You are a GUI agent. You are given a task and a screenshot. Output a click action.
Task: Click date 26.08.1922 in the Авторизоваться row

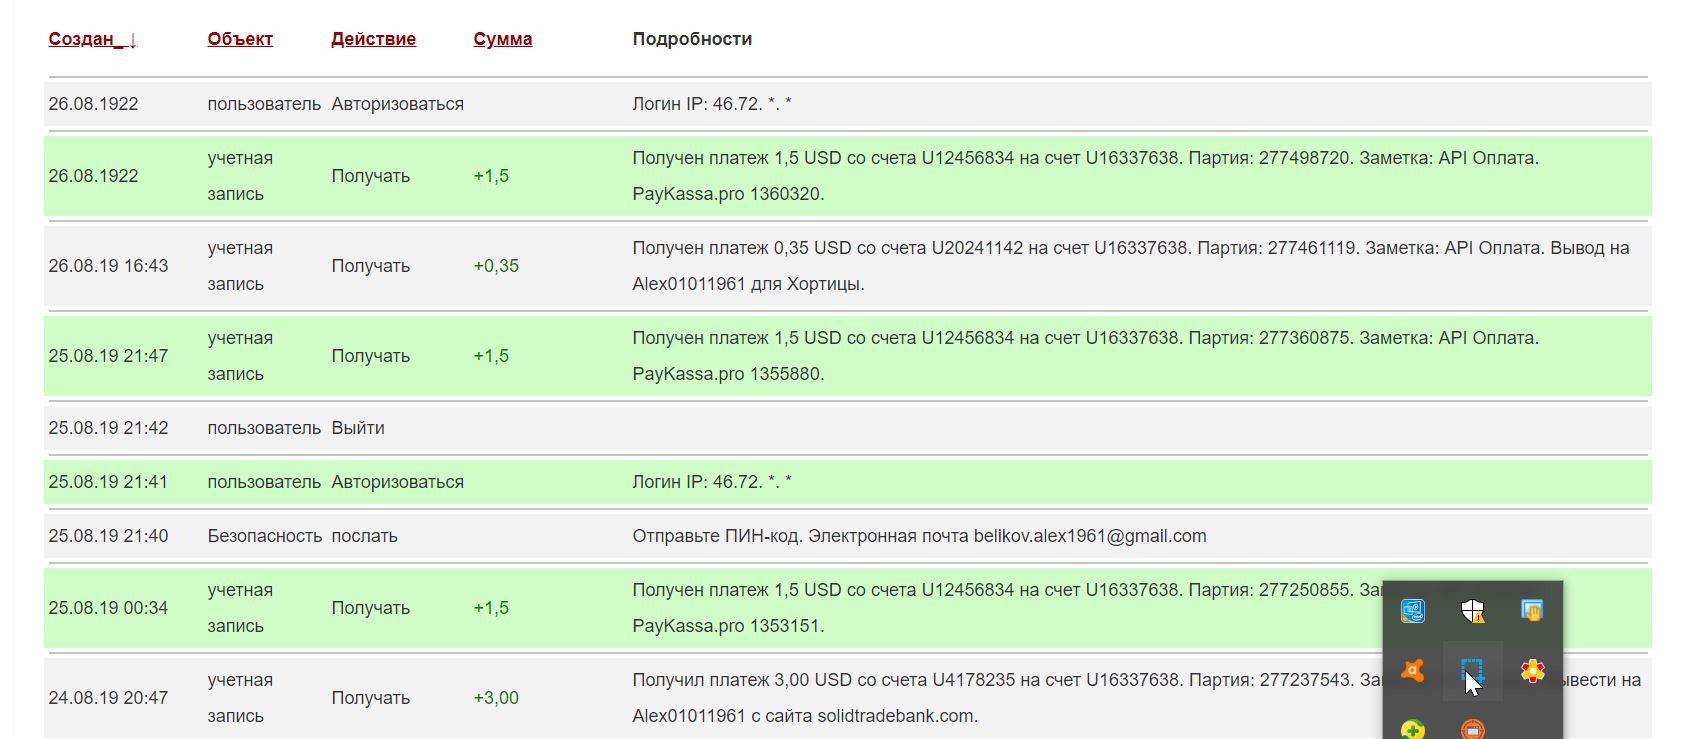pyautogui.click(x=93, y=104)
